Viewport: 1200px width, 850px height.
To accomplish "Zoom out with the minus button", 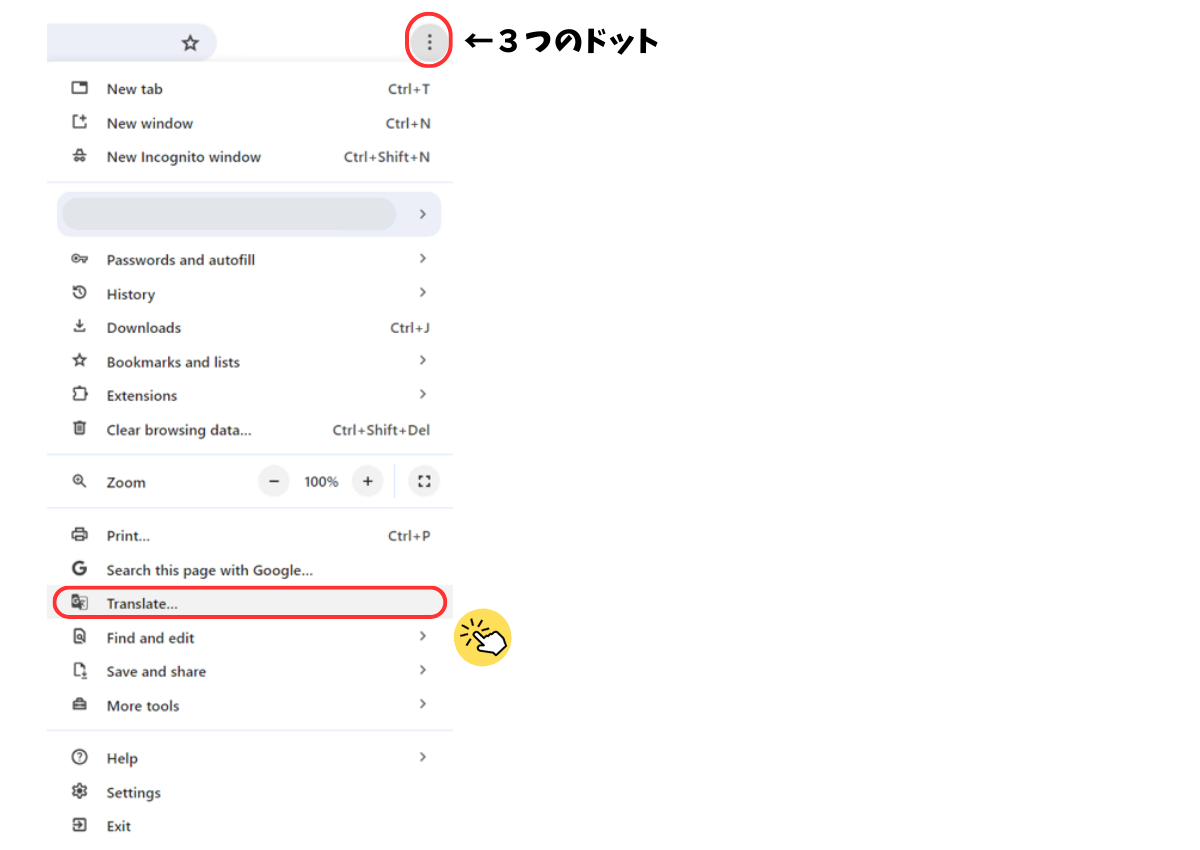I will tap(274, 482).
